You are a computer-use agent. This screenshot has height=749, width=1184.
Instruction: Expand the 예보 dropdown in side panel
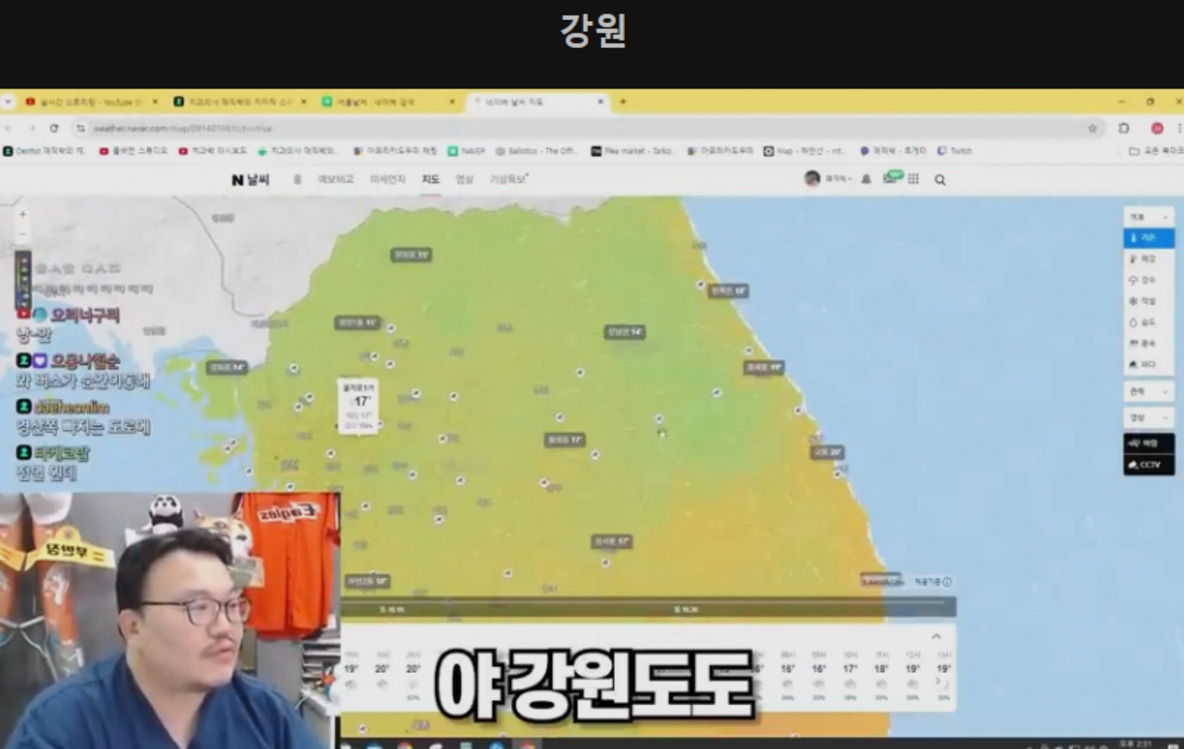[1149, 217]
